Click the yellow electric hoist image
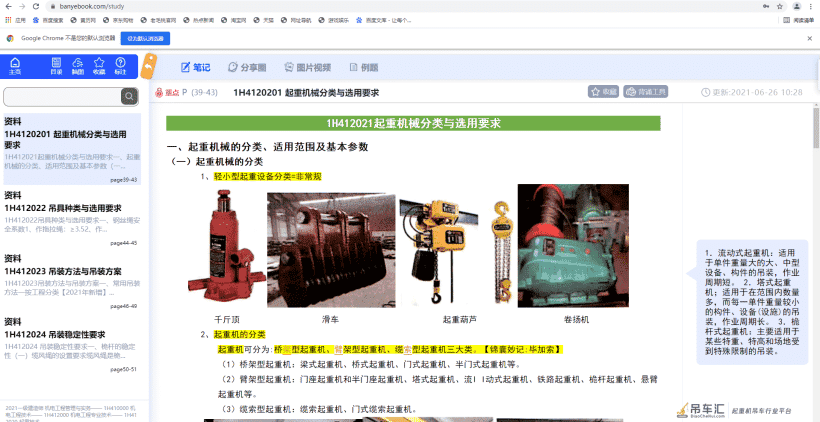820x422 pixels. [437, 250]
